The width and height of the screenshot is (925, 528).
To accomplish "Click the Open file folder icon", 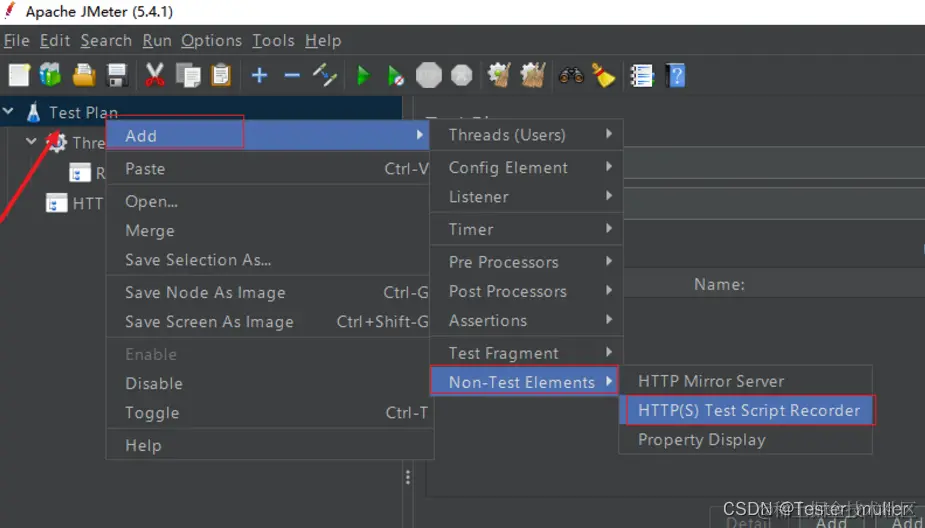I will pos(84,76).
